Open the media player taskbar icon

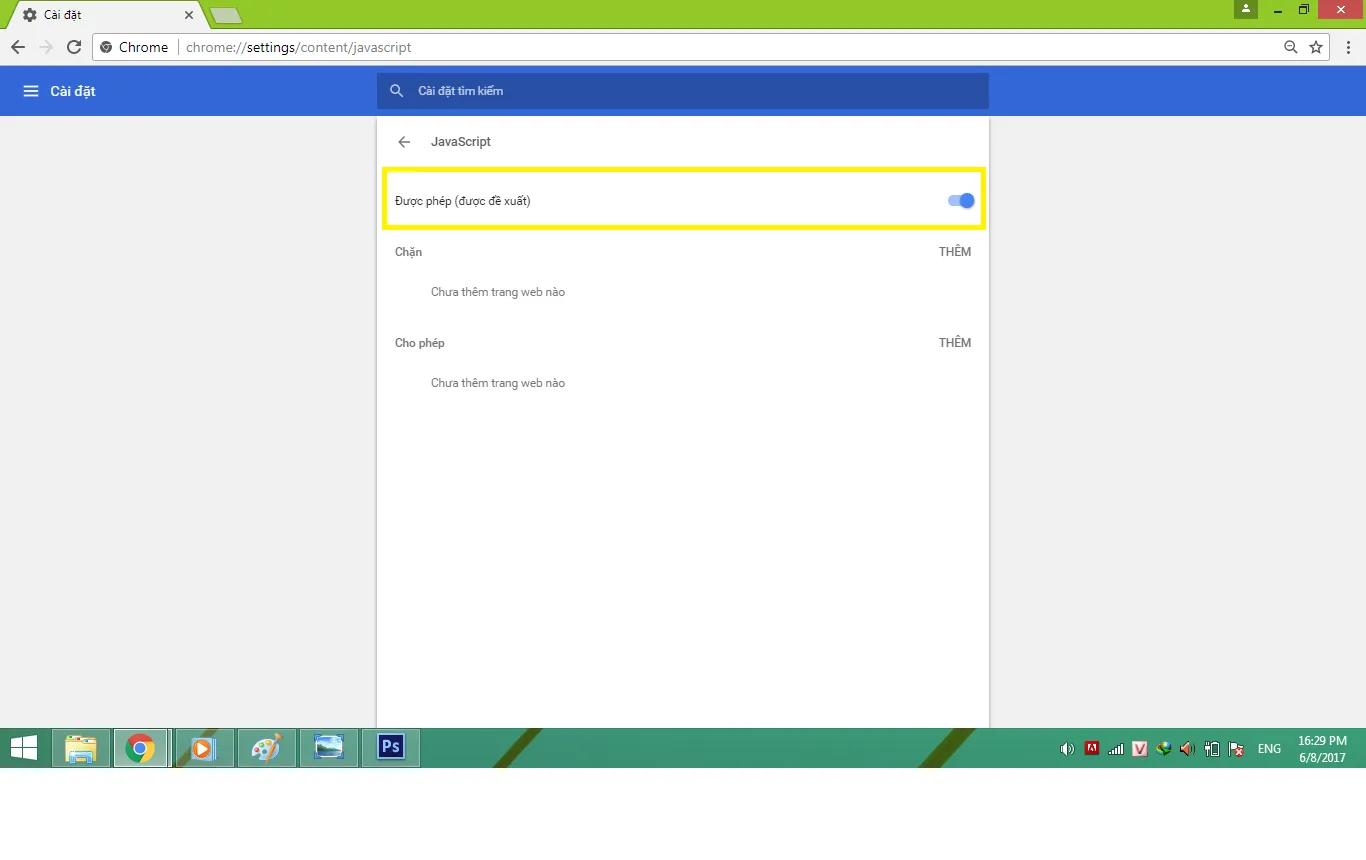coord(204,748)
